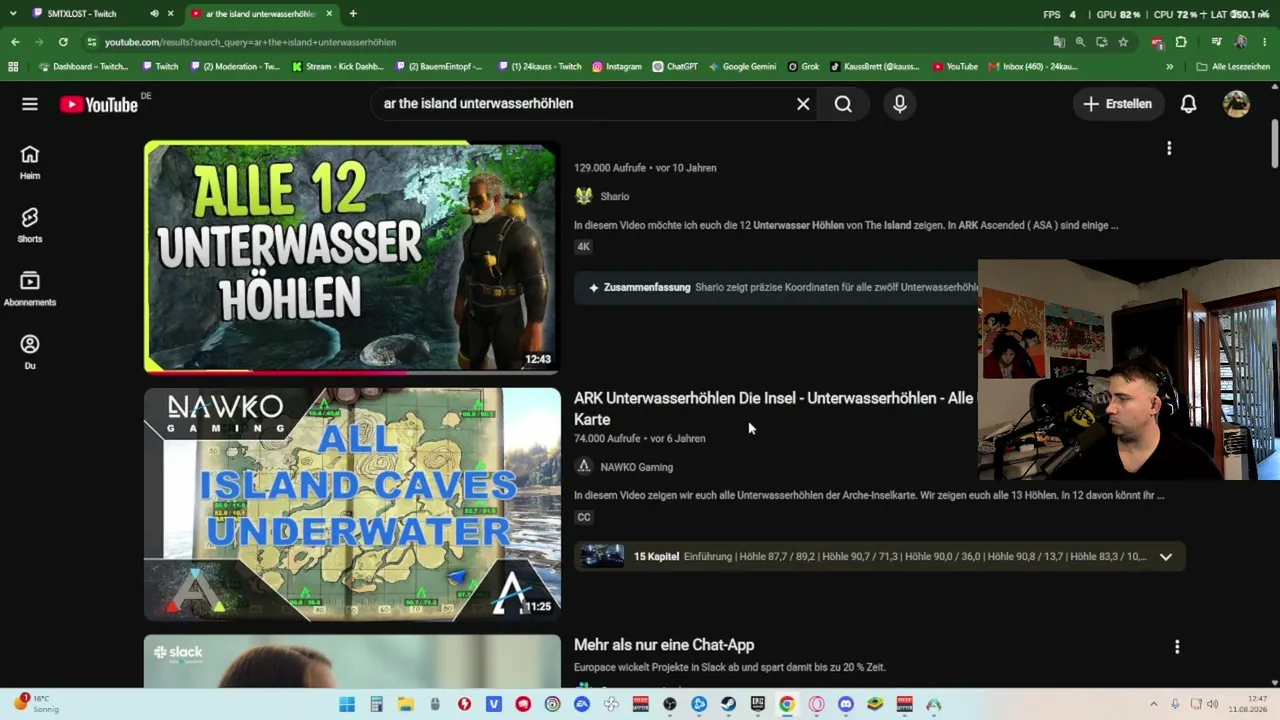Click the Erstellen button
This screenshot has width=1280, height=720.
1118,104
